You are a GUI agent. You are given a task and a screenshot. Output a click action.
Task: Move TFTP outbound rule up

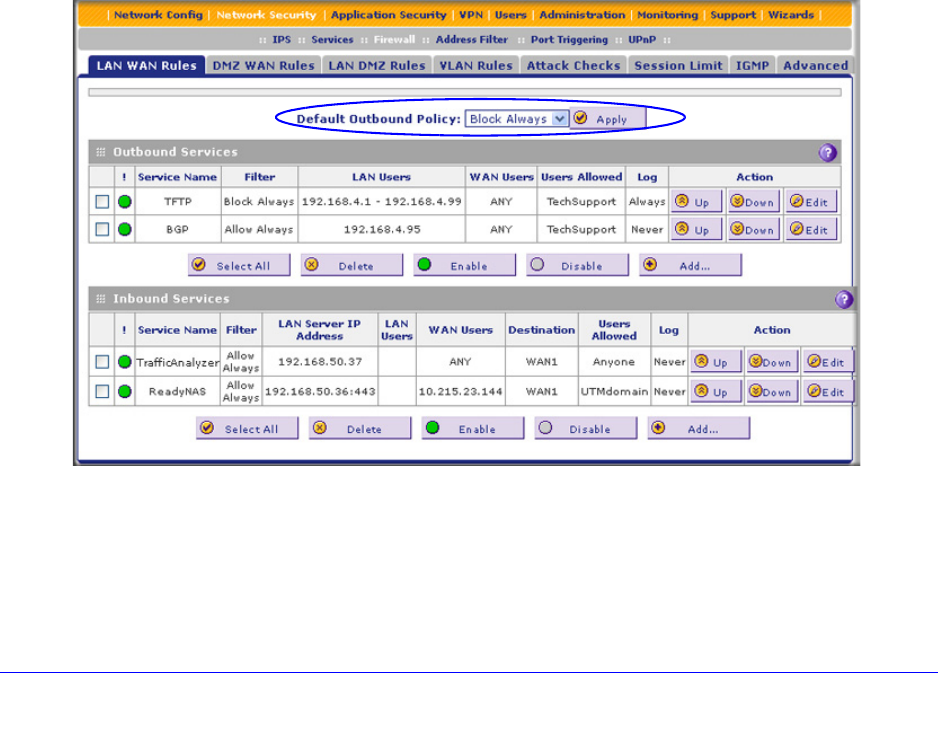(x=695, y=202)
